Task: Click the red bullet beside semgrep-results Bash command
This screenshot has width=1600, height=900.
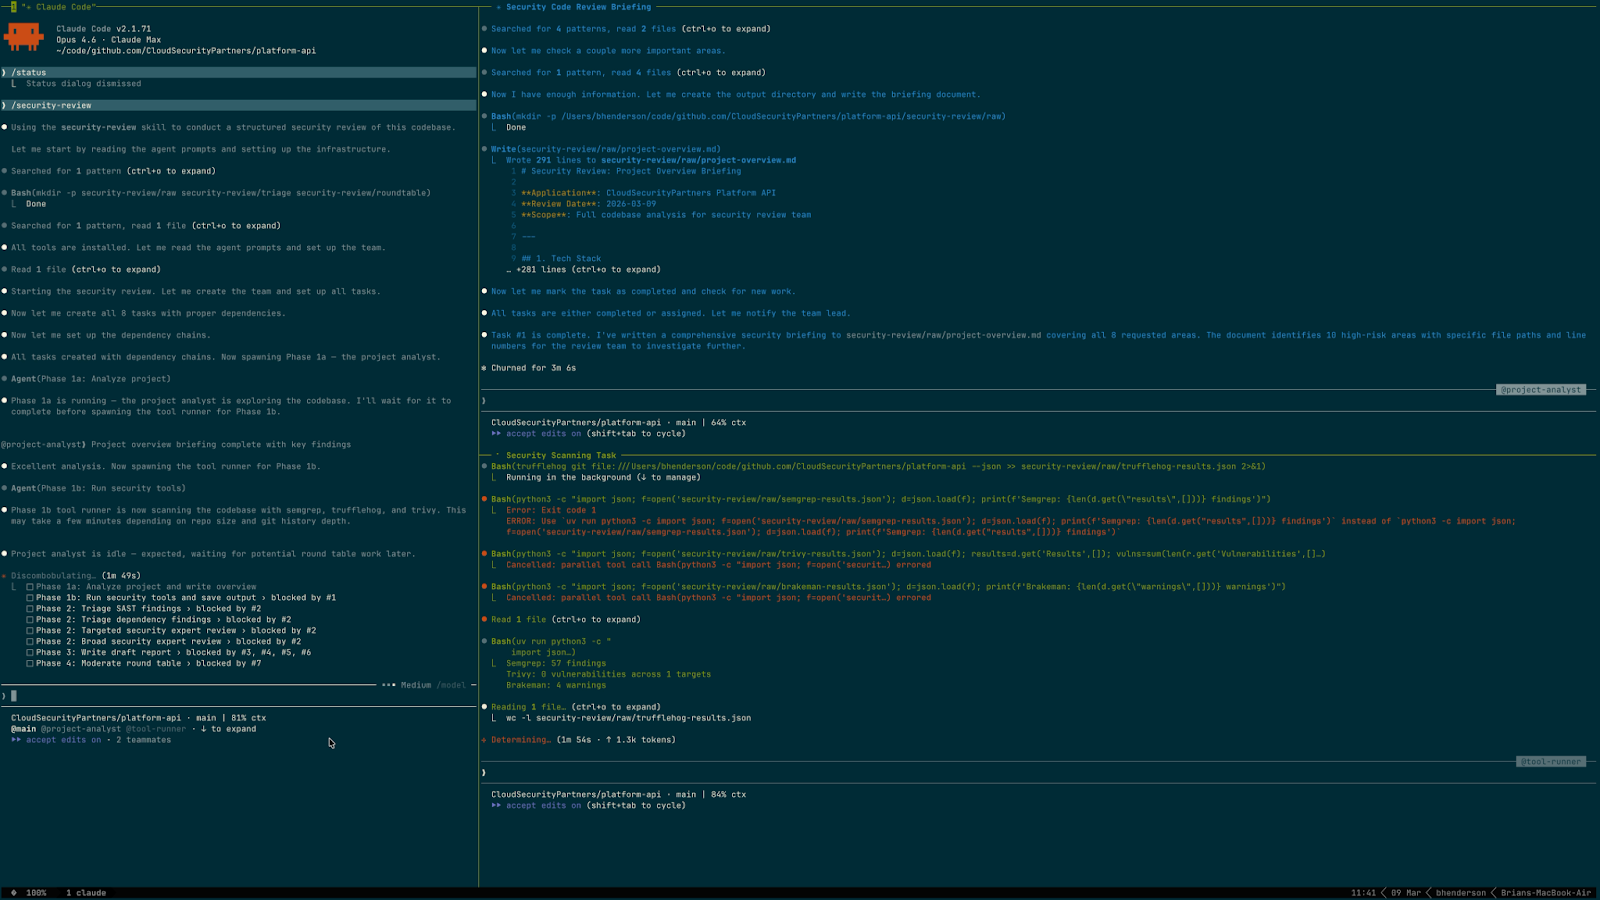Action: point(484,499)
